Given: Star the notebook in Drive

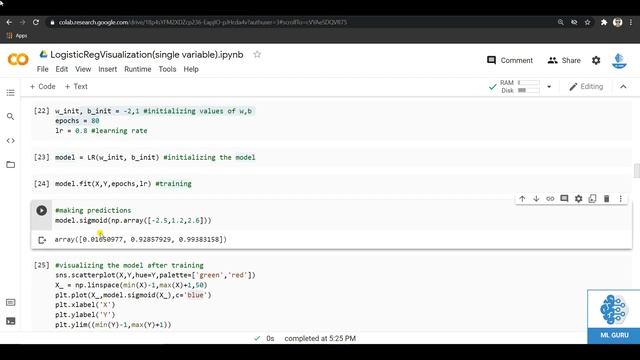Looking at the screenshot, I should tap(257, 54).
